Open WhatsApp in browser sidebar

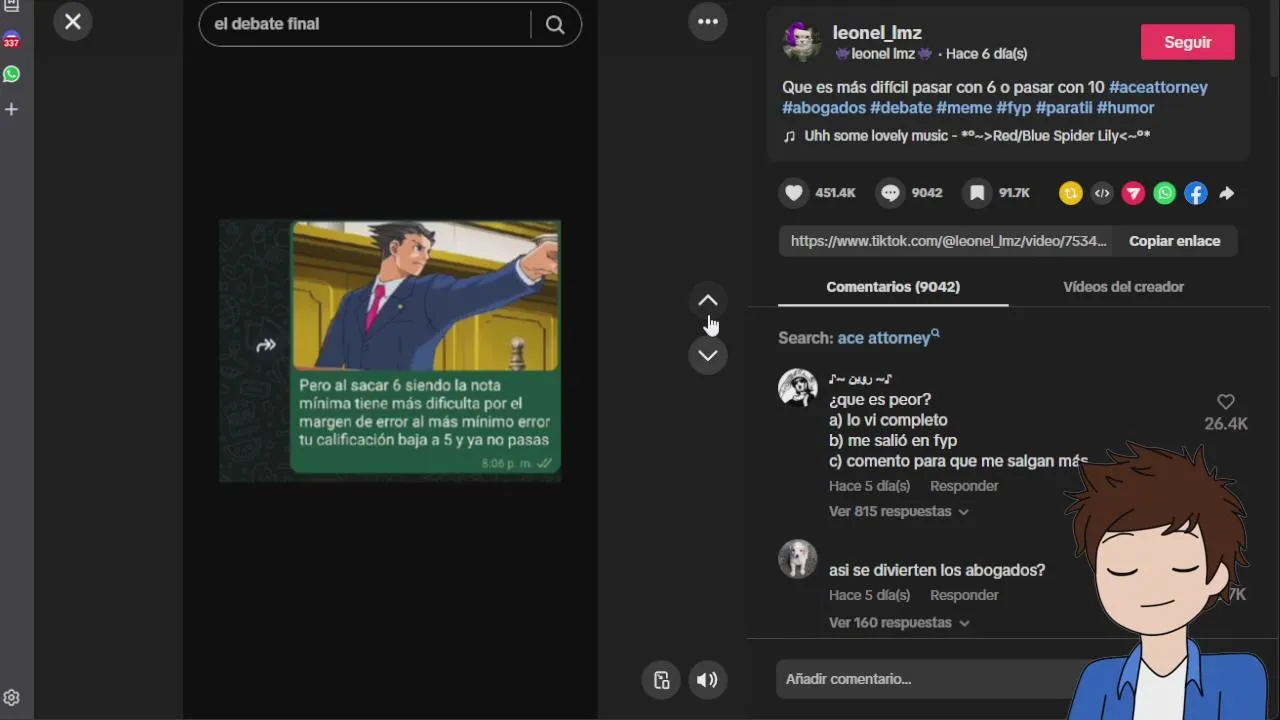pos(12,74)
